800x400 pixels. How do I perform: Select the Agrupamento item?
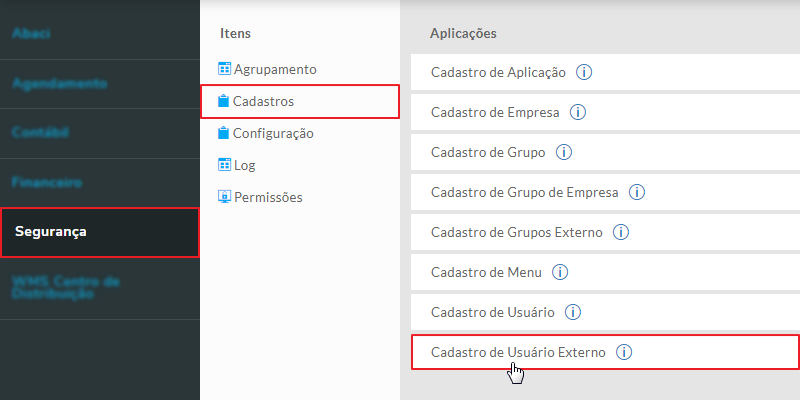pyautogui.click(x=275, y=69)
